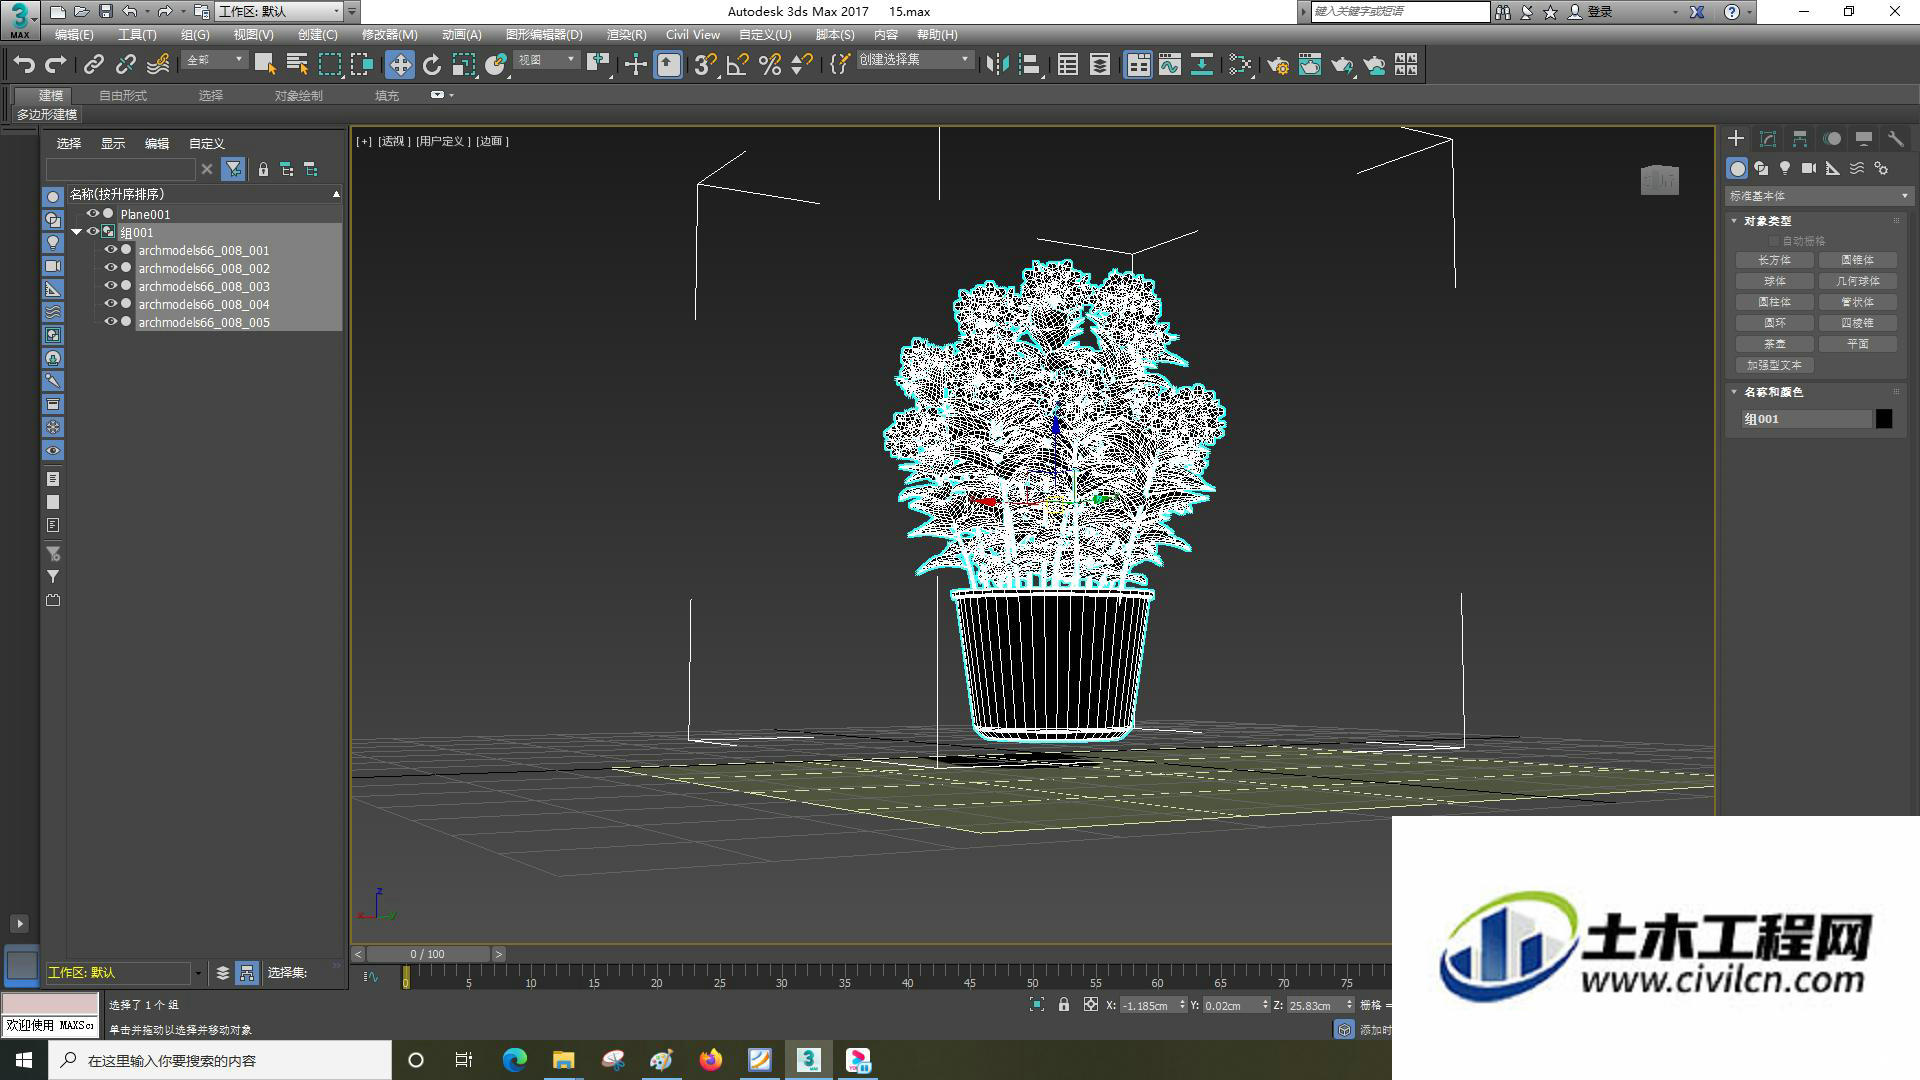
Task: Select the Lights category icon
Action: [x=1785, y=168]
